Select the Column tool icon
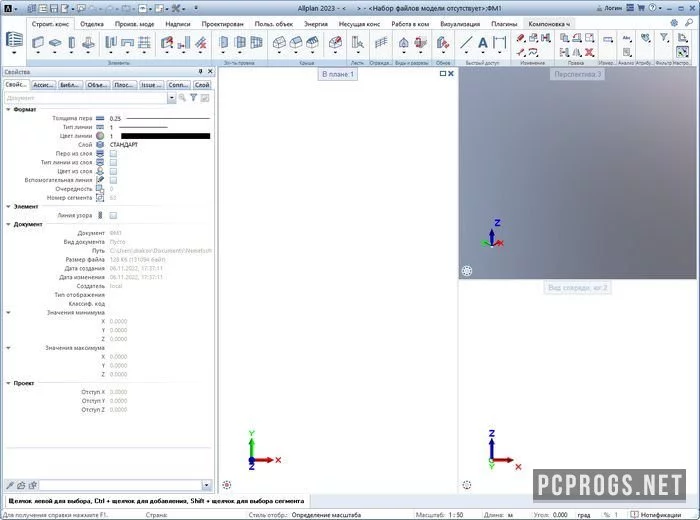700x520 pixels. (x=71, y=42)
